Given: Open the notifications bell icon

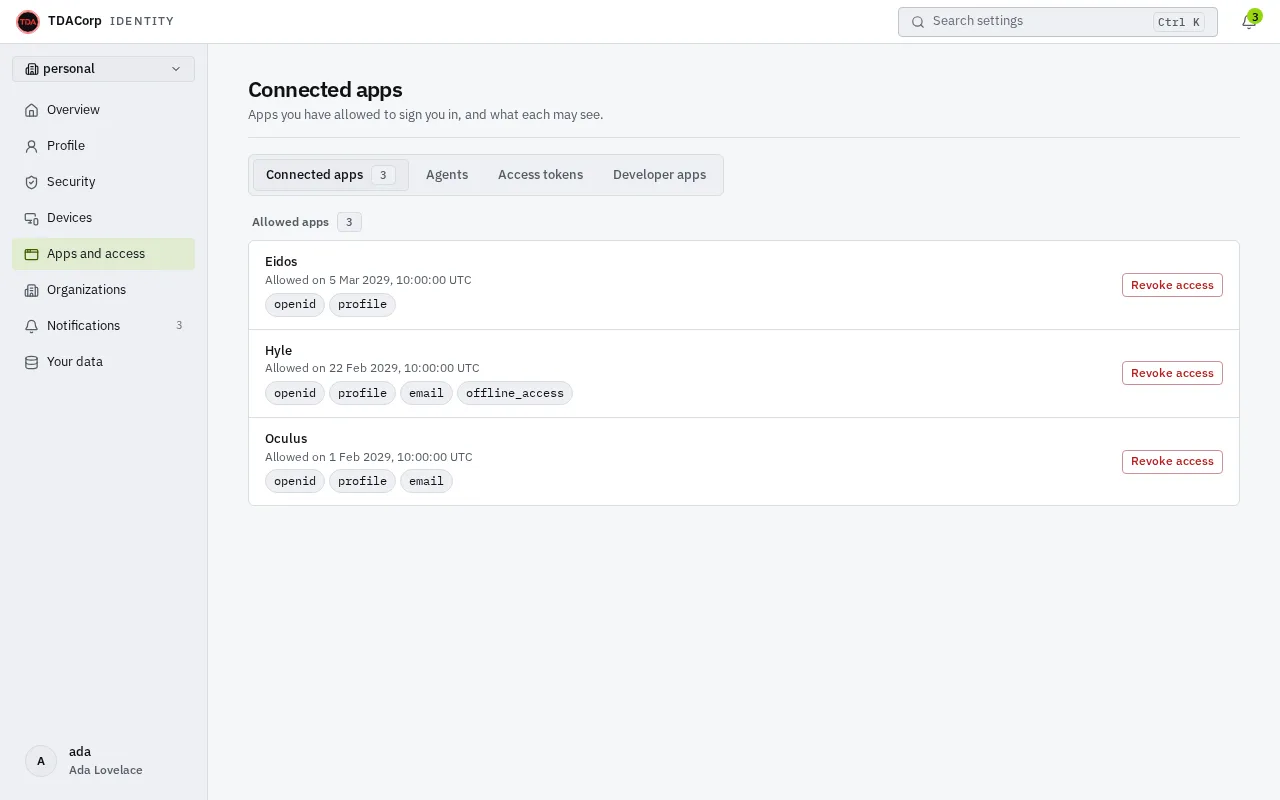Looking at the screenshot, I should [x=1248, y=22].
